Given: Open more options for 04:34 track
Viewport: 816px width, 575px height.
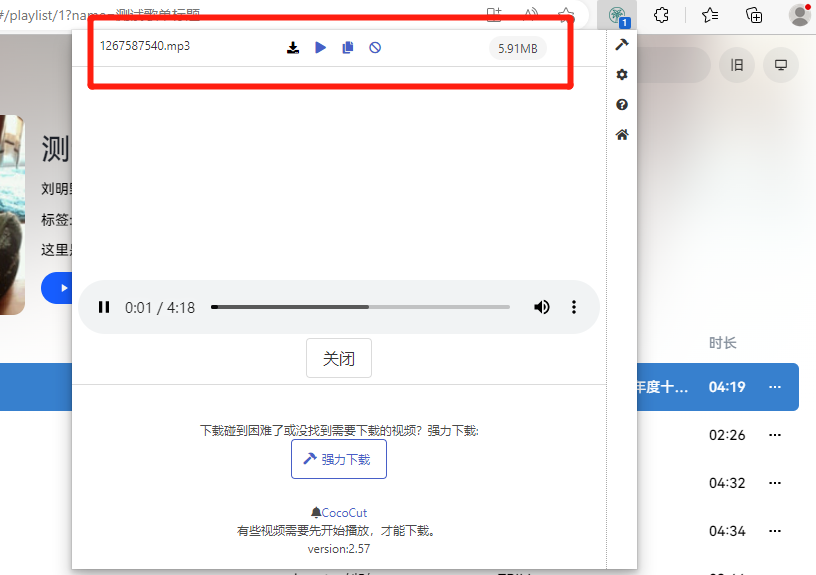Looking at the screenshot, I should [775, 531].
